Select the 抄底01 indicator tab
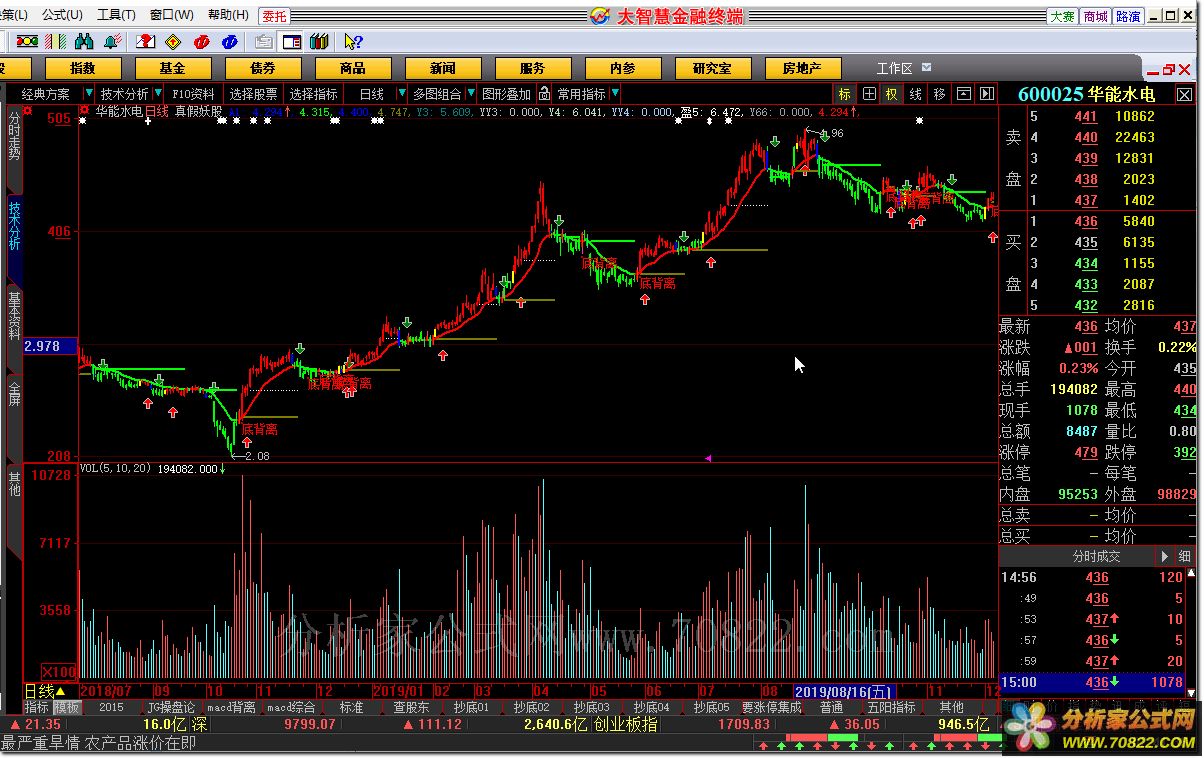This screenshot has height=758, width=1204. click(472, 707)
